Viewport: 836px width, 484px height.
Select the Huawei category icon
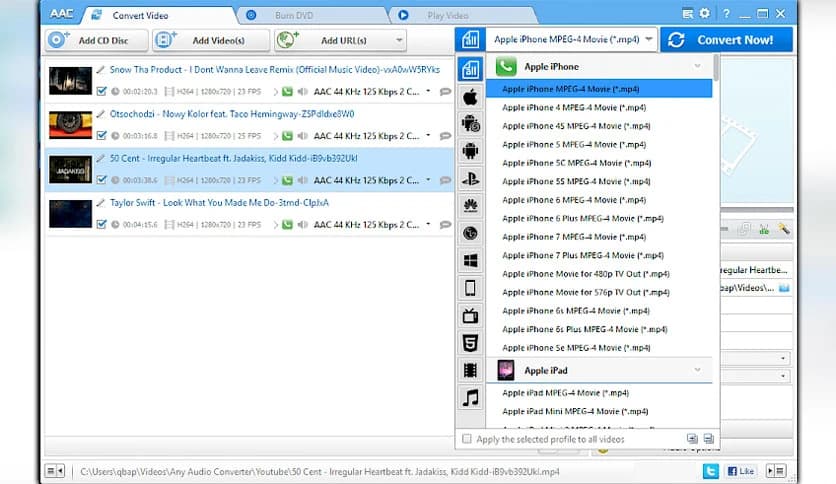470,206
